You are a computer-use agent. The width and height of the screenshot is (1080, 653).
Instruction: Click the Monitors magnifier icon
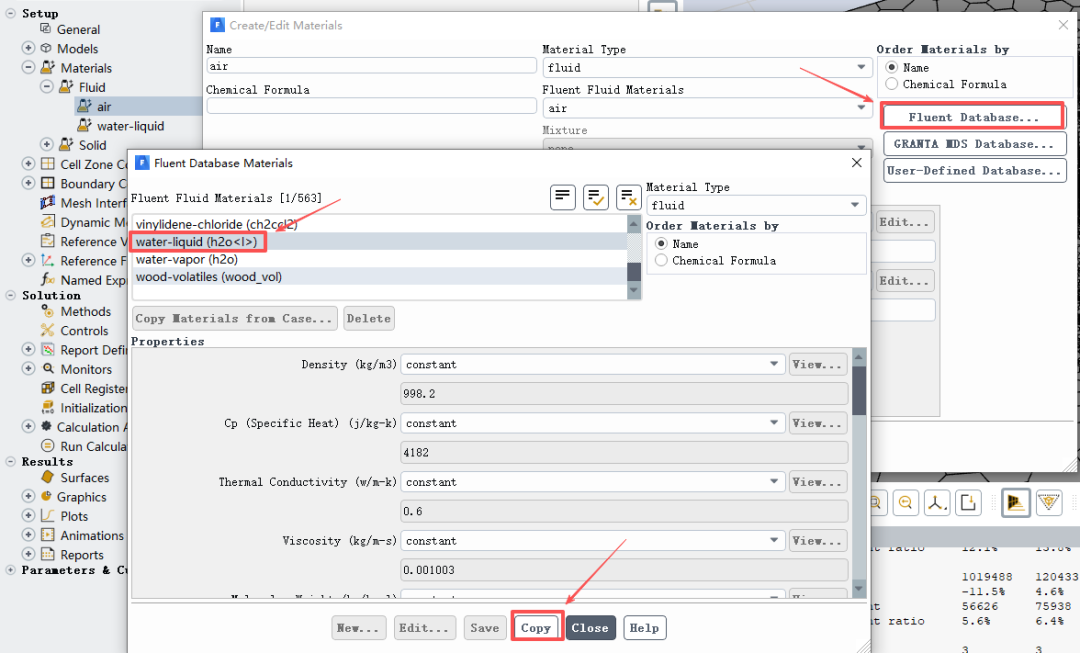(x=48, y=369)
